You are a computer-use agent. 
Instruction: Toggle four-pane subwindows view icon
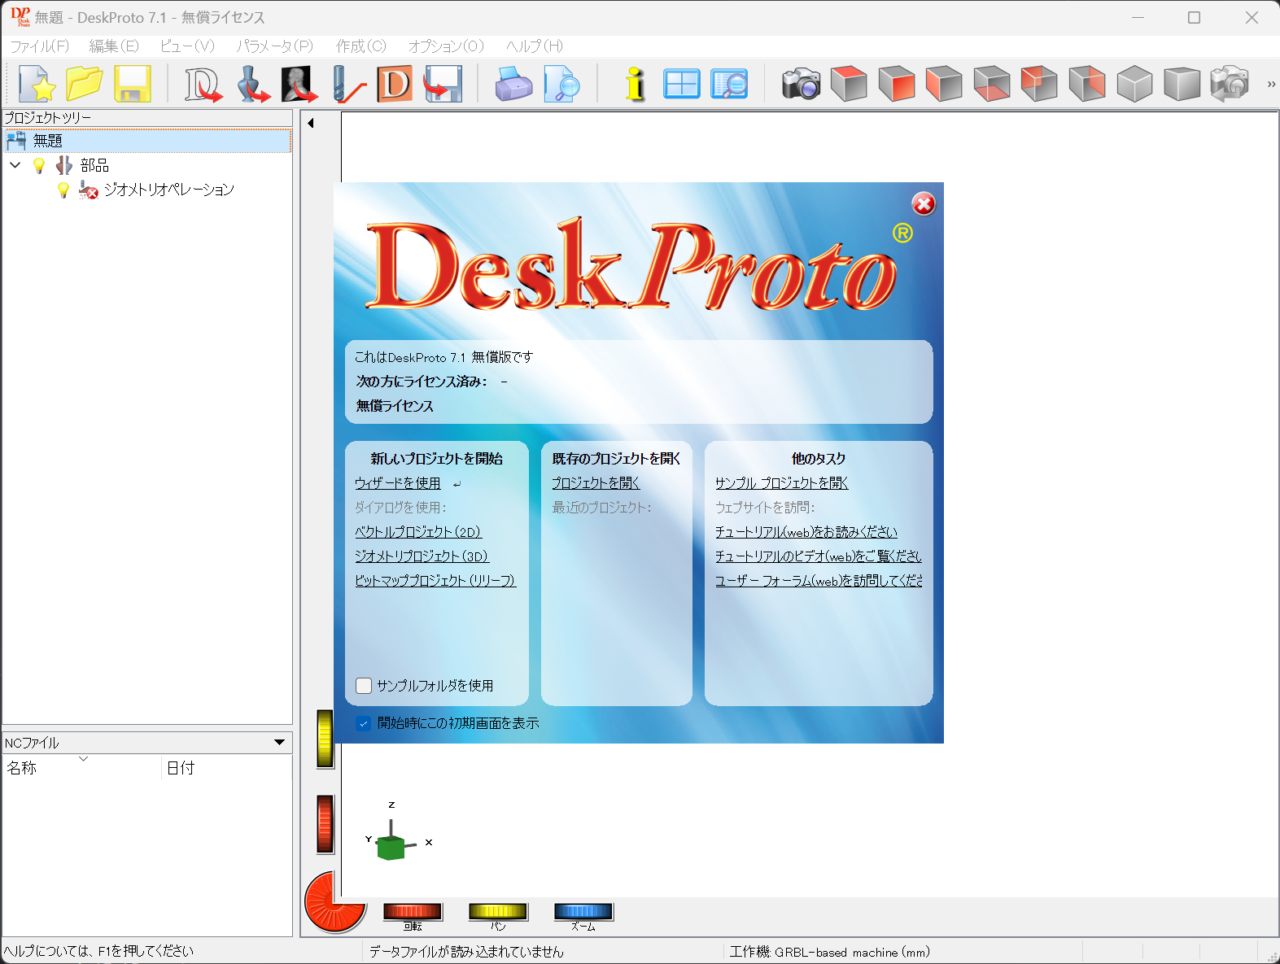coord(682,84)
